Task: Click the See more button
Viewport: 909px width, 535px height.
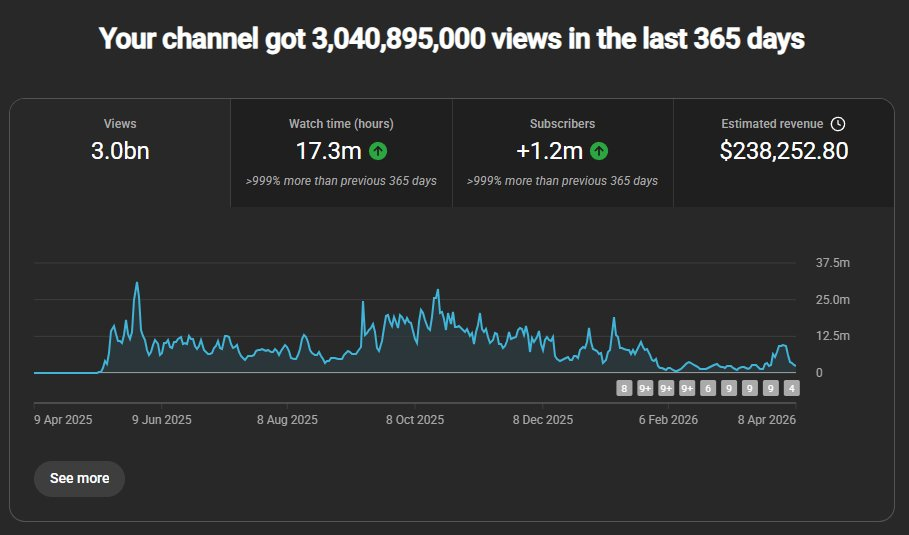Action: (79, 478)
